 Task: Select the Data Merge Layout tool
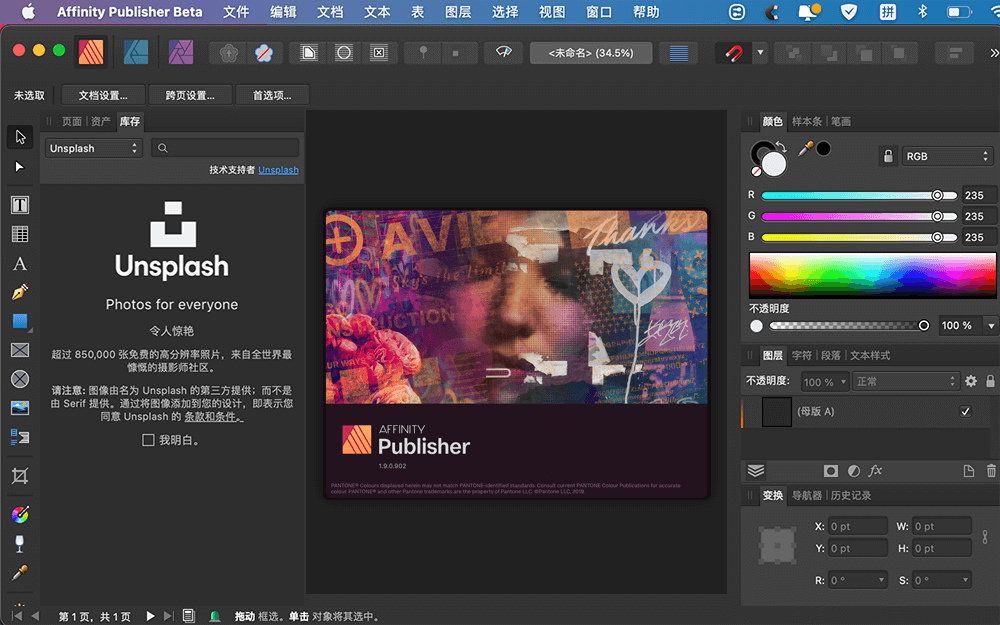[20, 438]
